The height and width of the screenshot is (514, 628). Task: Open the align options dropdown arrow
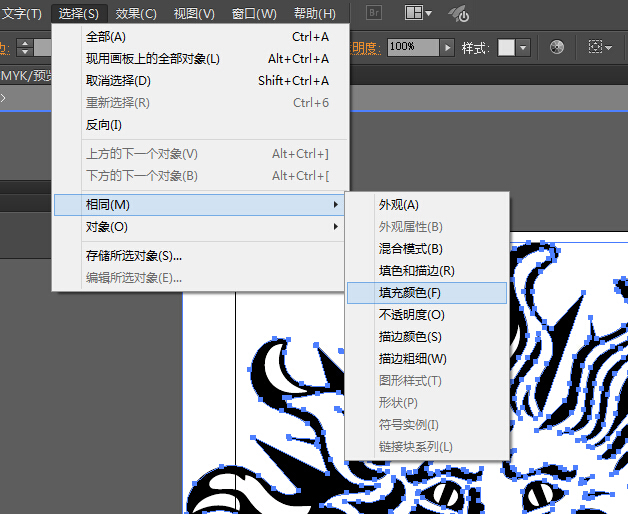point(609,48)
